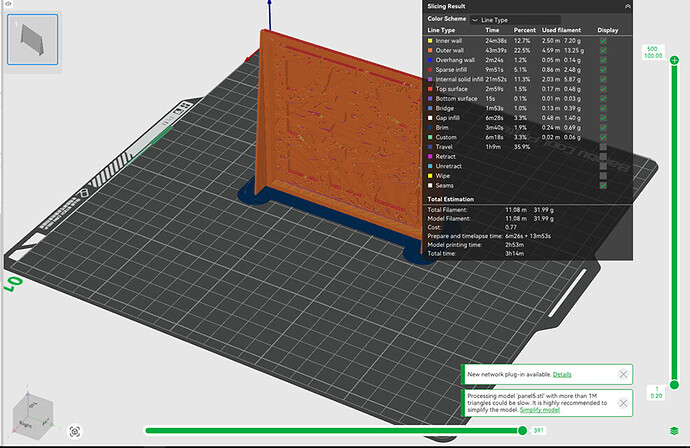690x448 pixels.
Task: Toggle Seams display checkbox
Action: (x=603, y=185)
